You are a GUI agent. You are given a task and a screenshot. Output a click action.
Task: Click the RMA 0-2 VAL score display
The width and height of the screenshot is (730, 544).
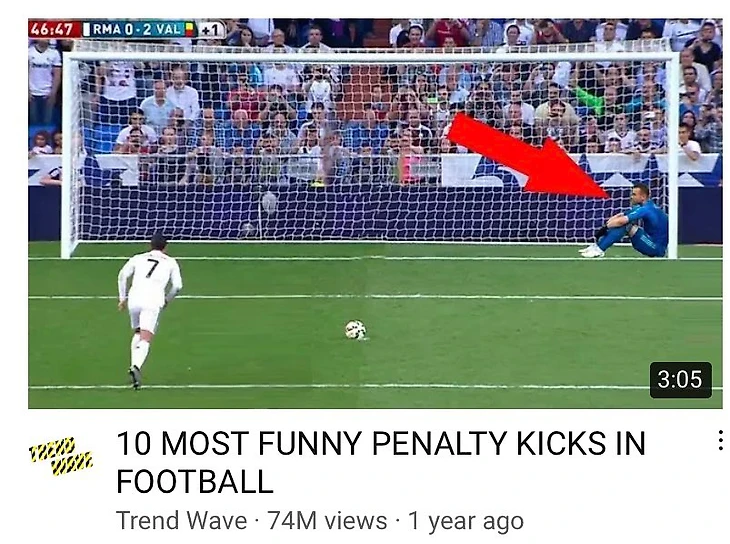(136, 29)
